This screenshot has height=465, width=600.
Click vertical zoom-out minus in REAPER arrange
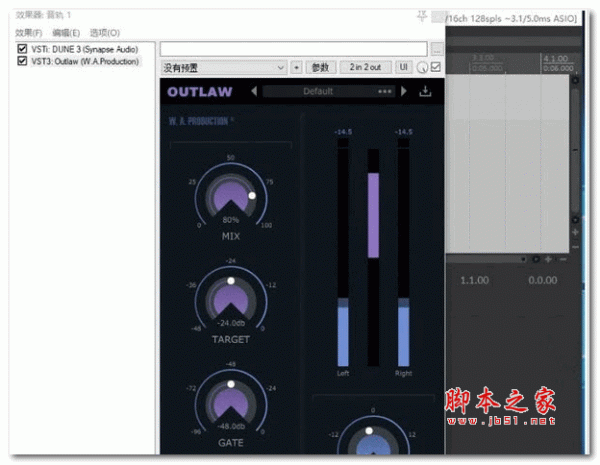(x=575, y=247)
